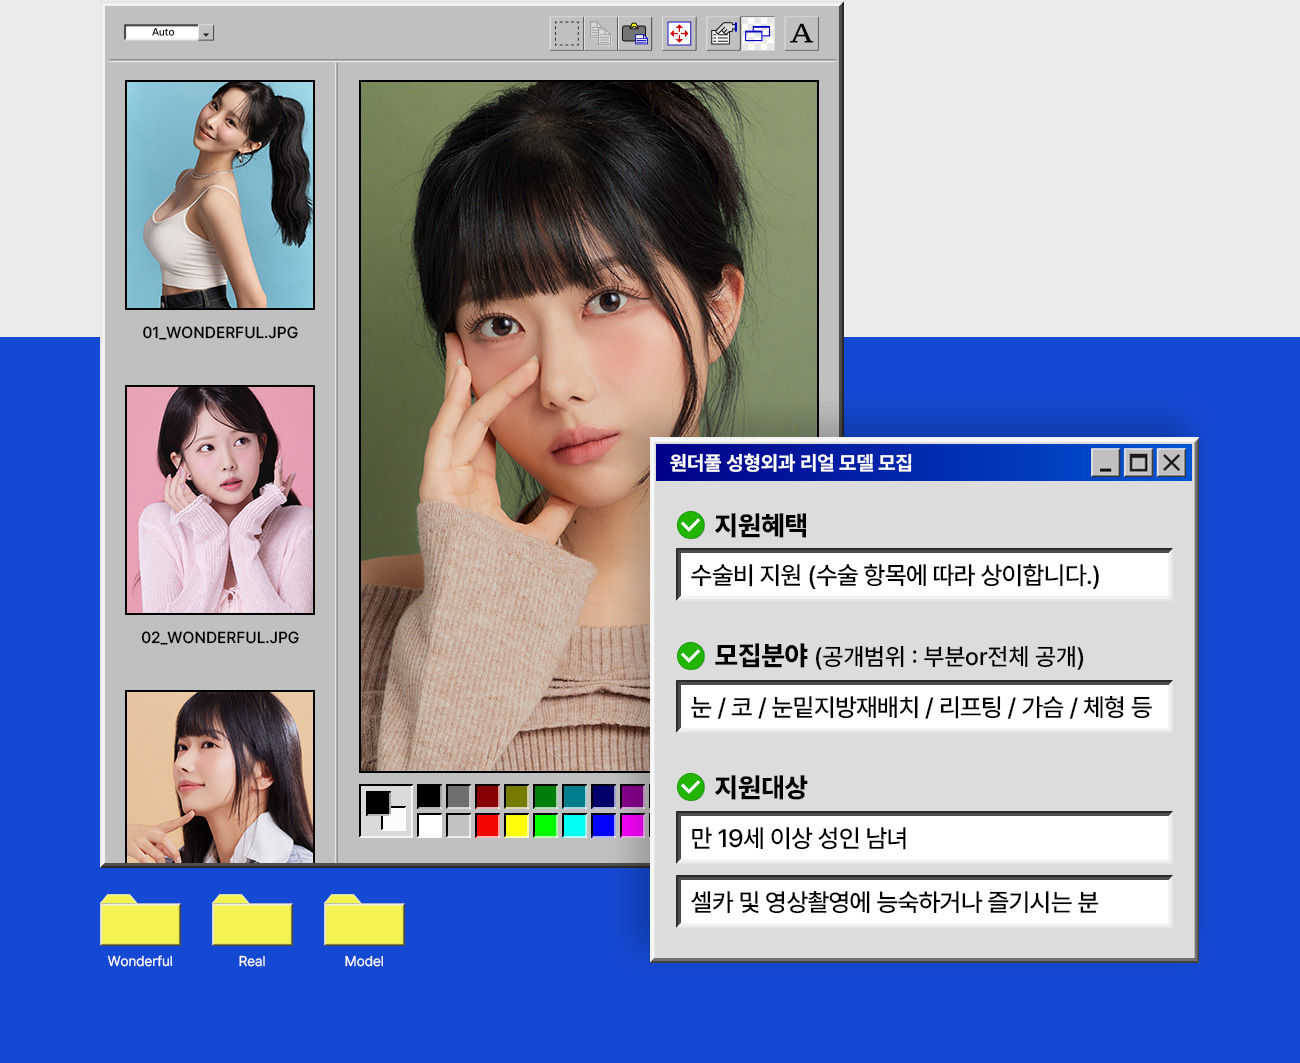Click the clipboard paste toolbar icon

click(635, 34)
